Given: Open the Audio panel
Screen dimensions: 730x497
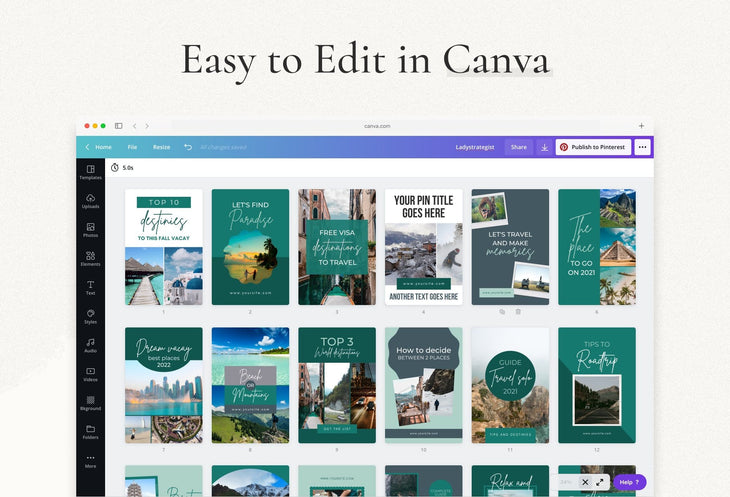Looking at the screenshot, I should [90, 345].
